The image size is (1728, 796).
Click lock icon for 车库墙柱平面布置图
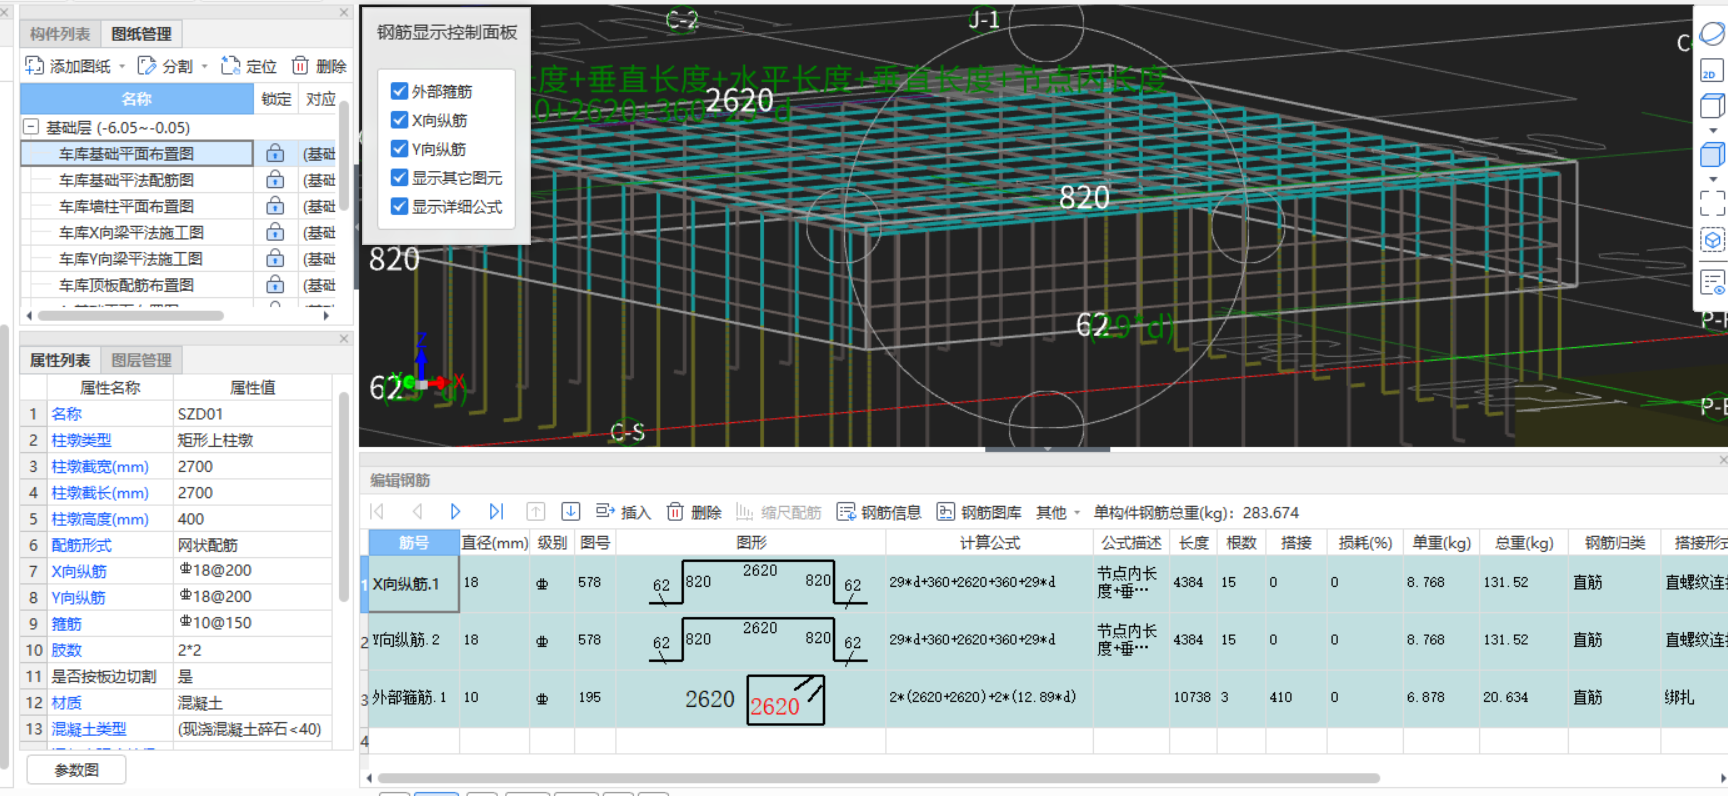point(275,206)
